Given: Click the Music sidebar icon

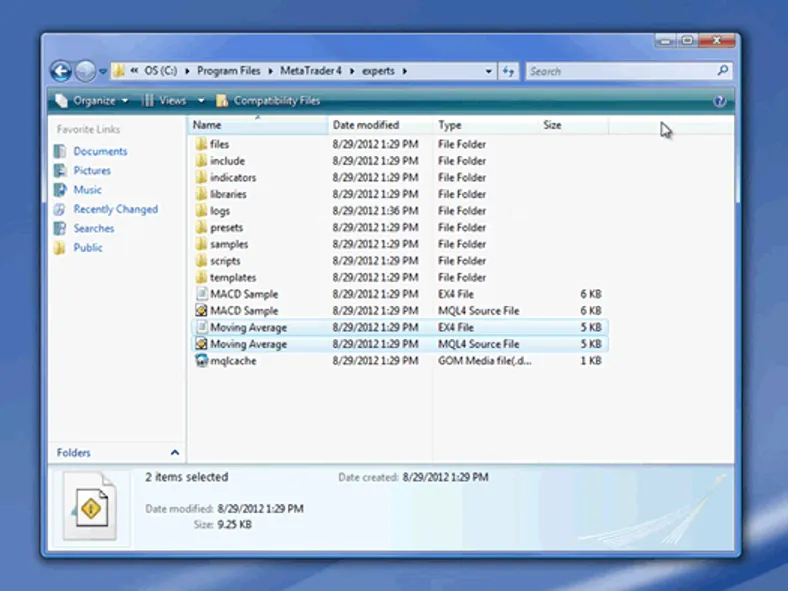Looking at the screenshot, I should (60, 189).
